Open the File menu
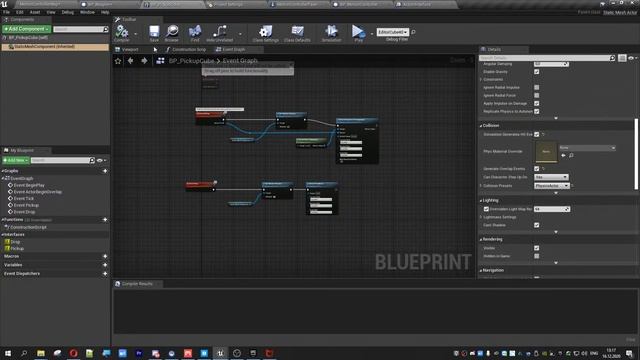The height and width of the screenshot is (360, 640). tap(7, 12)
